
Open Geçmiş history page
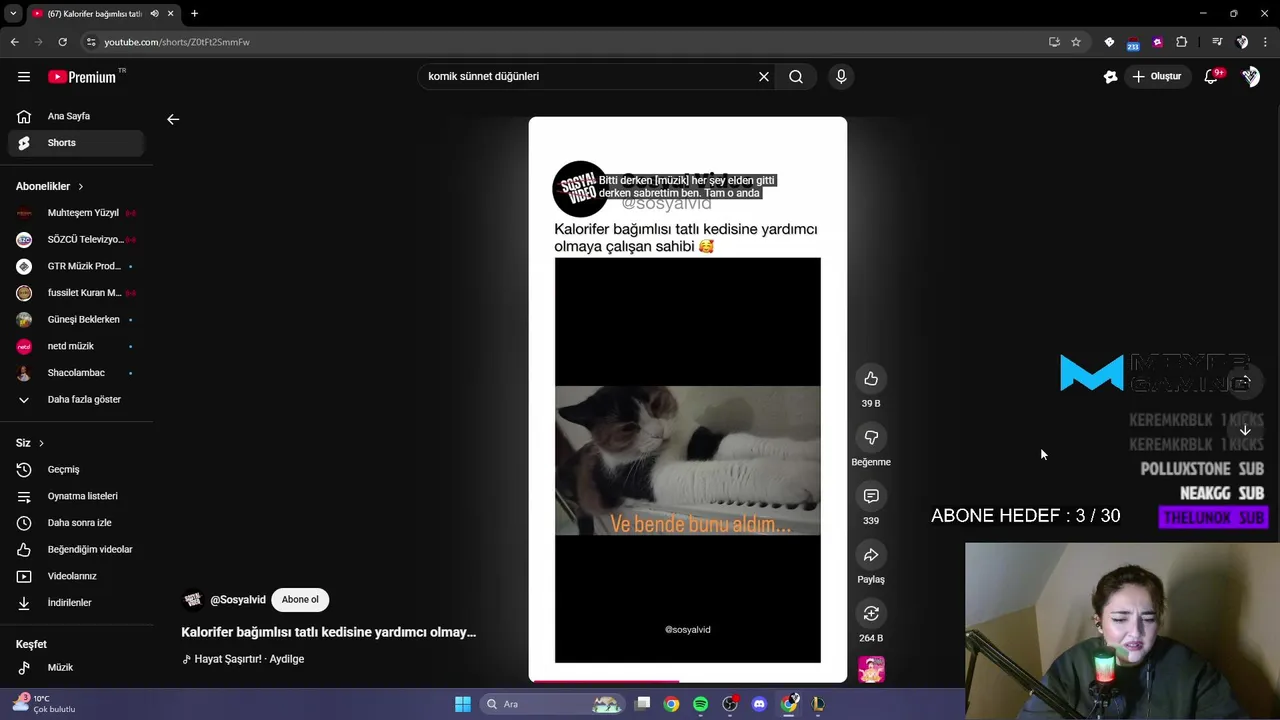tap(76, 469)
